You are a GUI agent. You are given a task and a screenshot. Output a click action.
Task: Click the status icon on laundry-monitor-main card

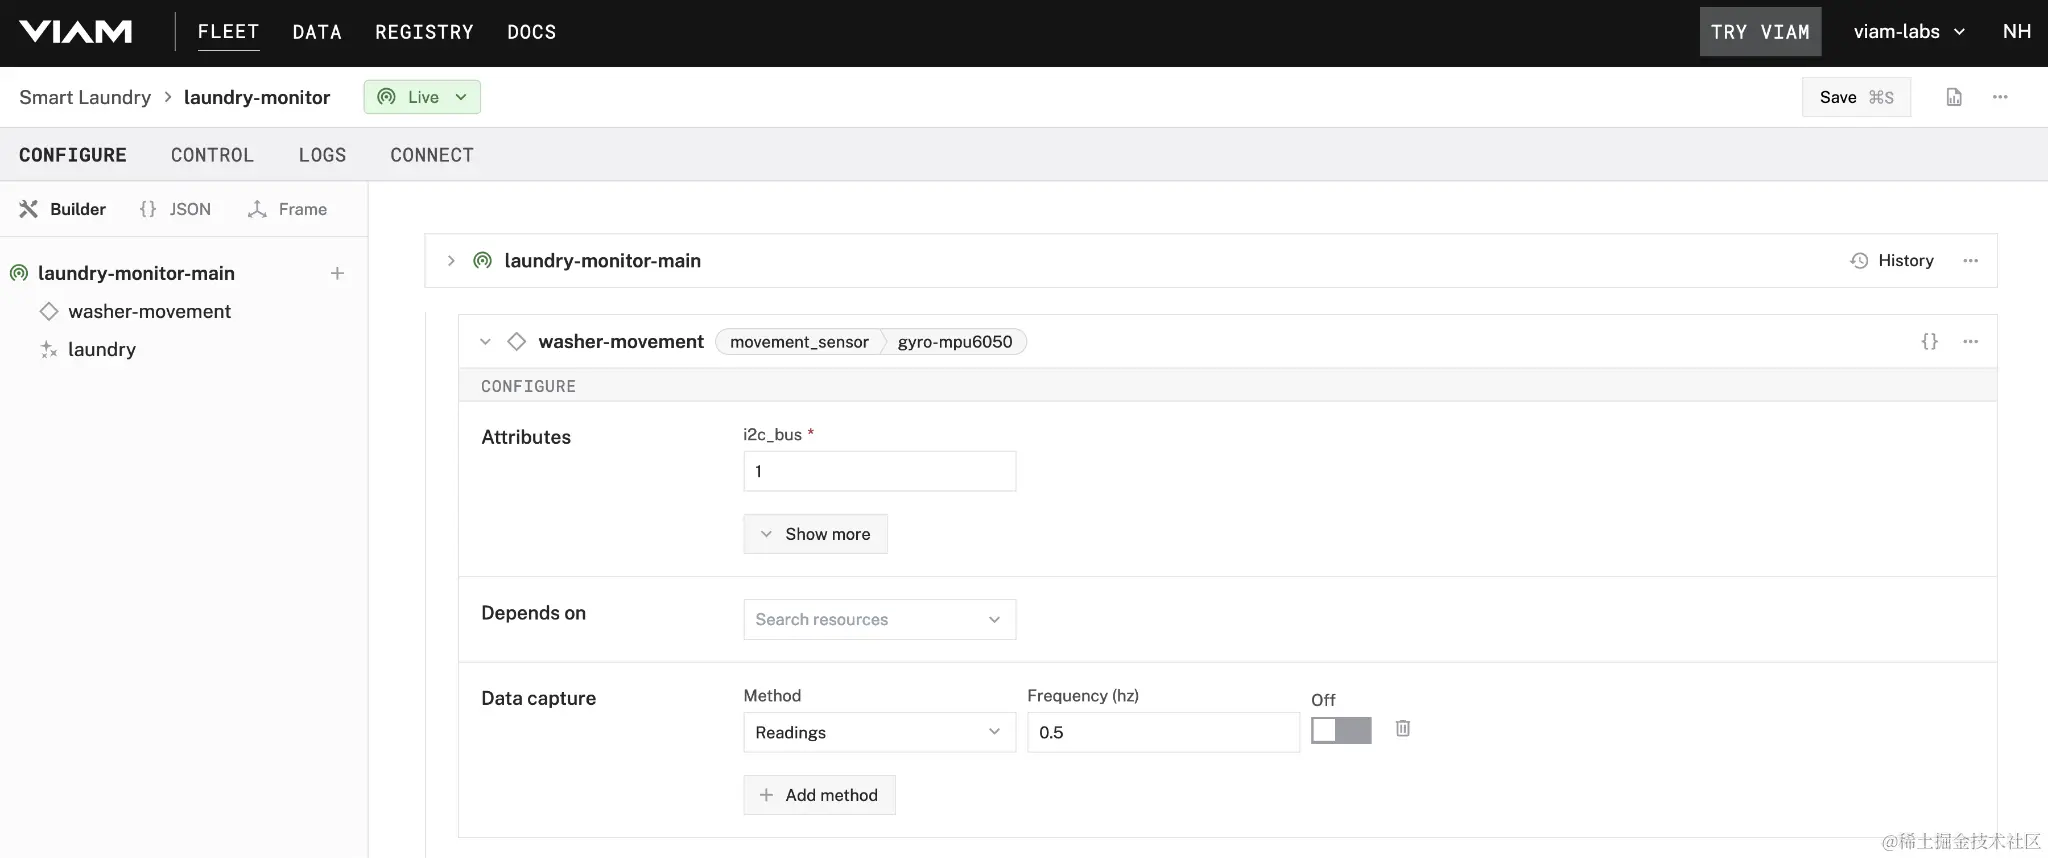482,261
